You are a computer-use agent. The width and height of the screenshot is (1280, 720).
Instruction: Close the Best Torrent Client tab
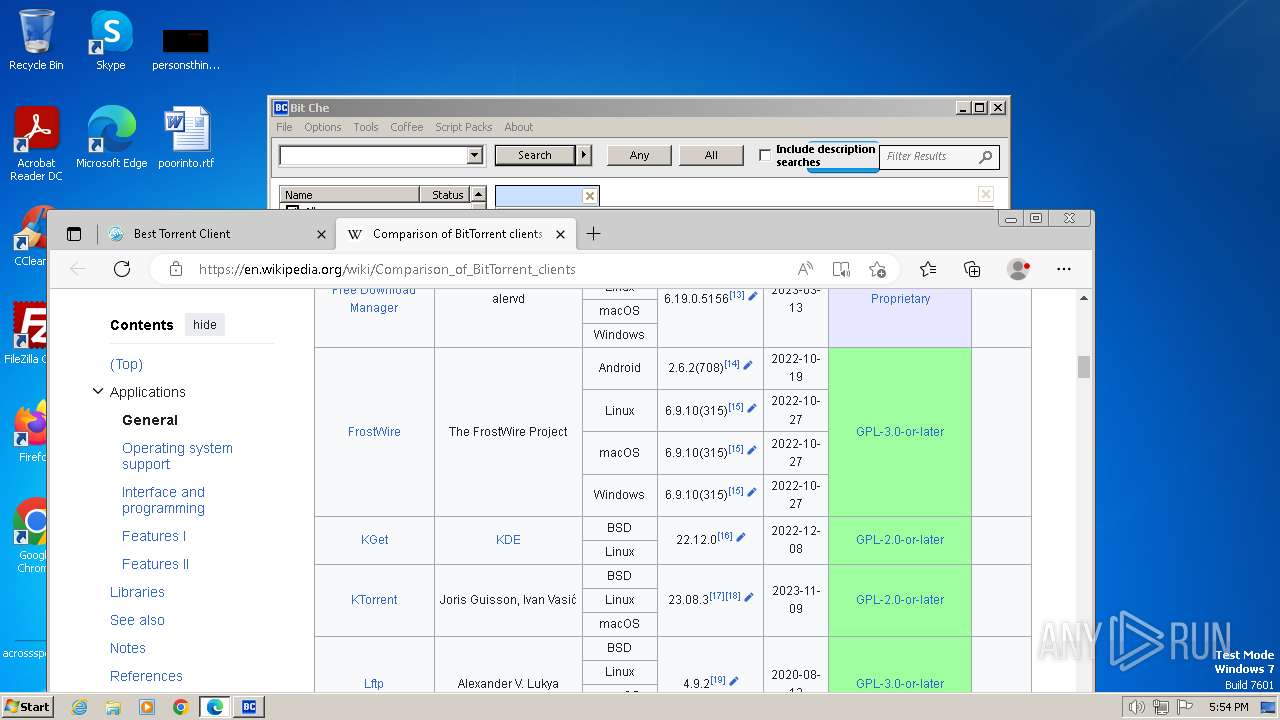click(x=321, y=234)
